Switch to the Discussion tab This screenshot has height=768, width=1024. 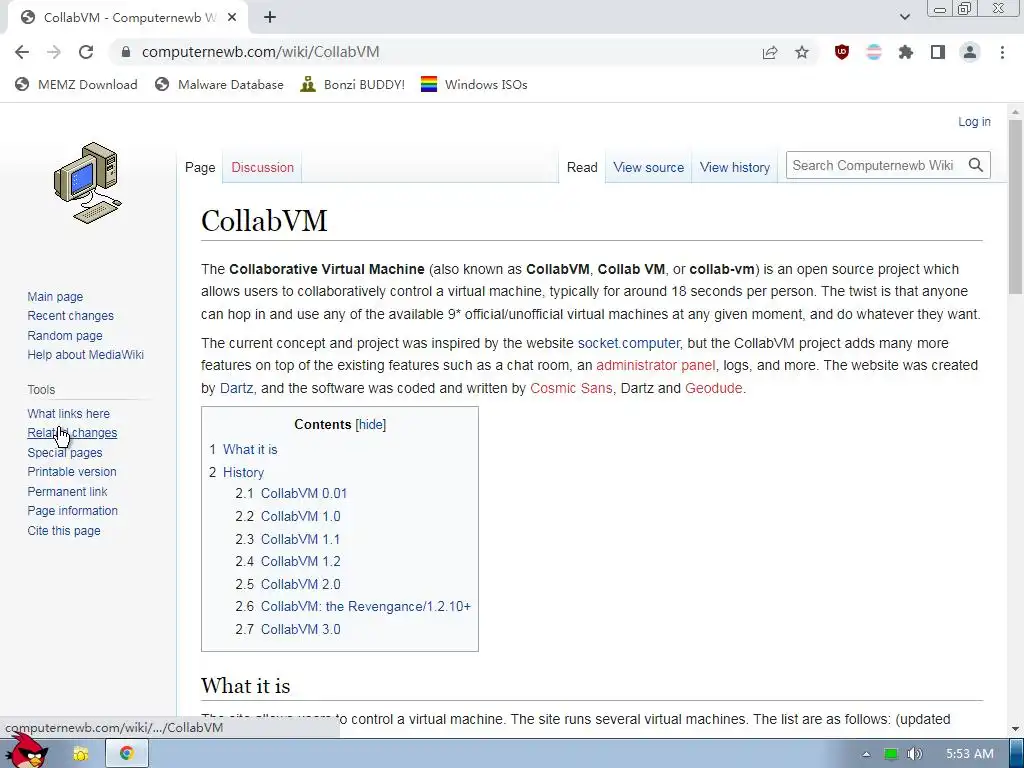pos(263,167)
